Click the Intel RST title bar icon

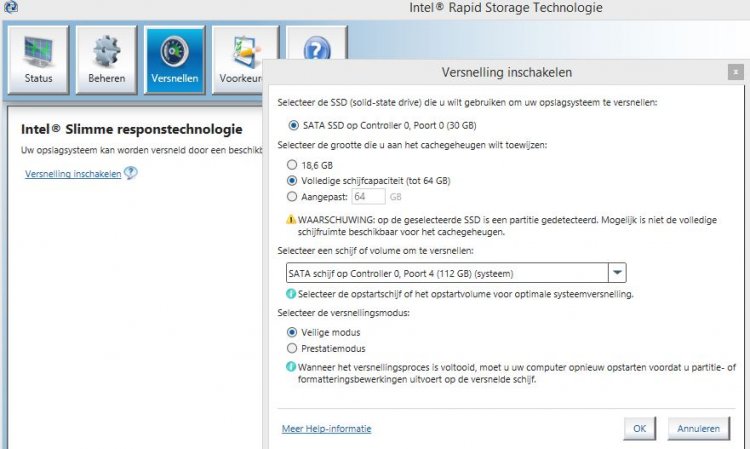tap(11, 7)
